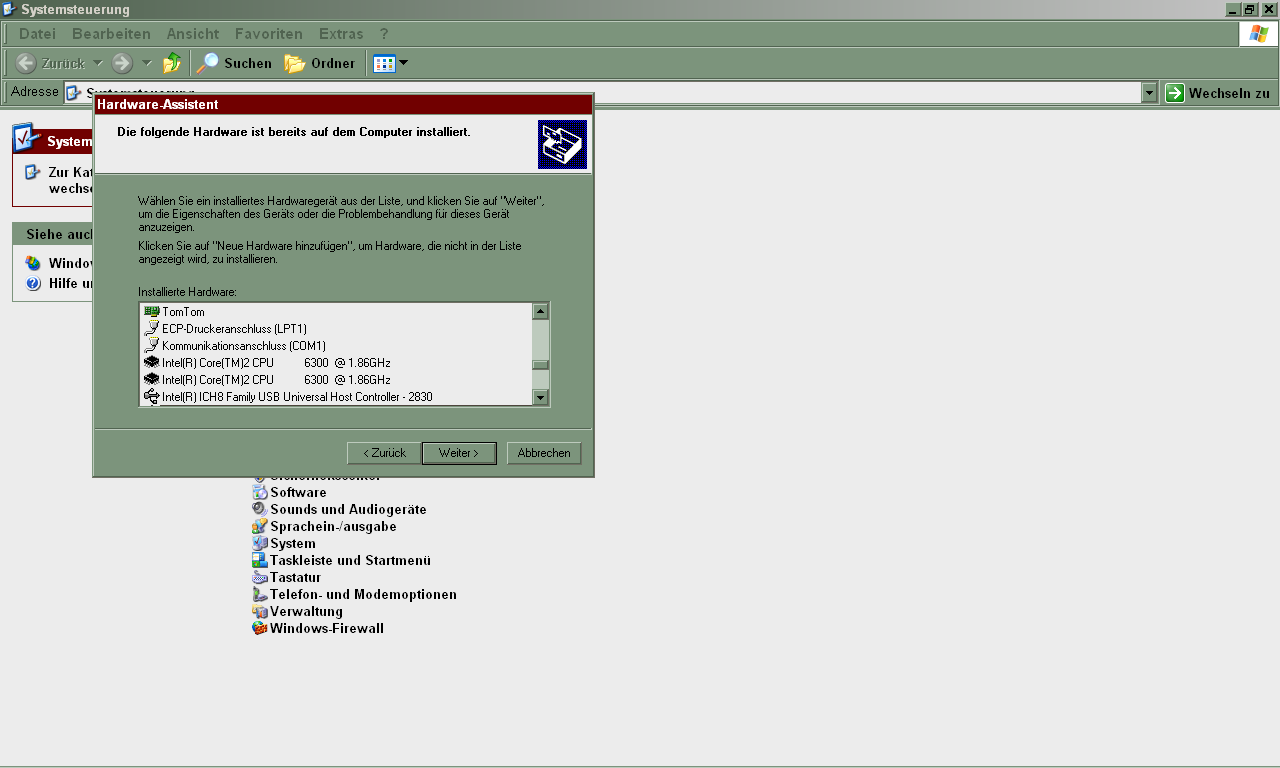
Task: Open Software icon in Systemsteuerung
Action: tap(260, 492)
